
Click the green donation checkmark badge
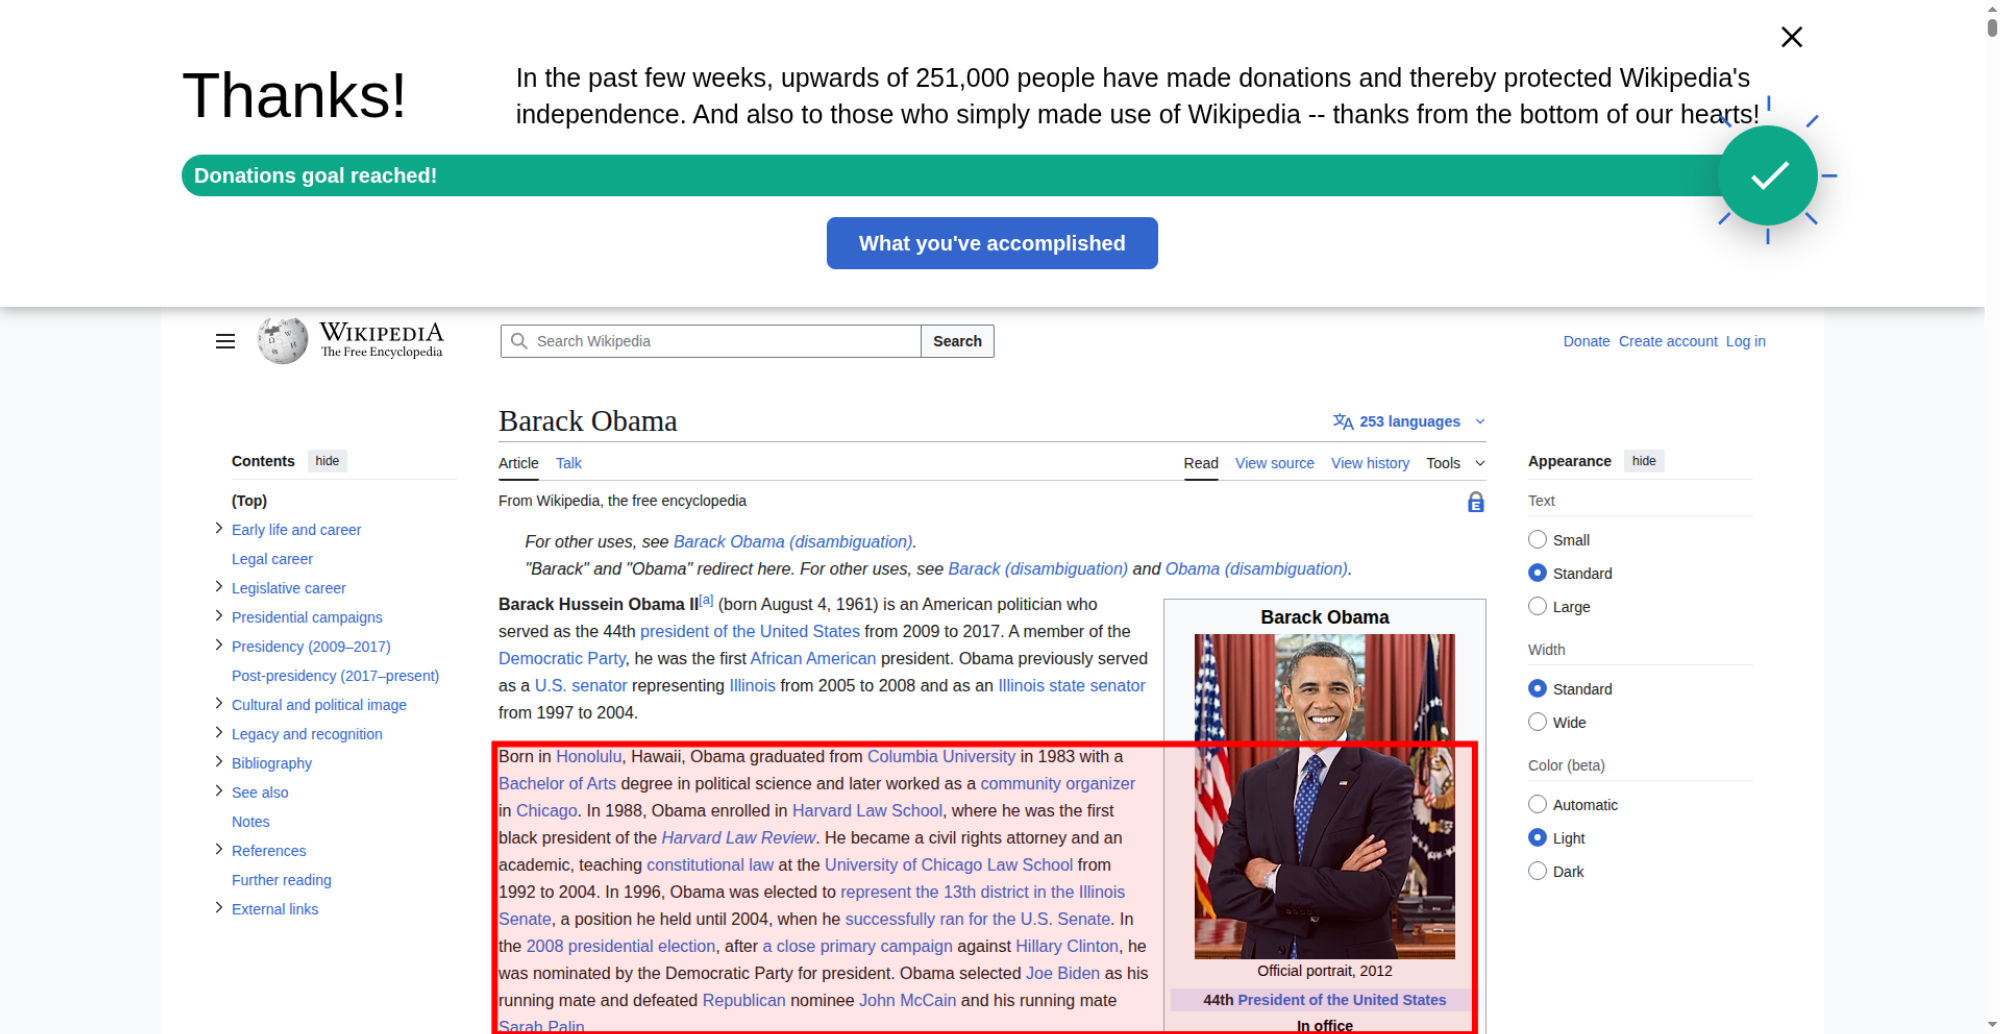click(x=1767, y=176)
